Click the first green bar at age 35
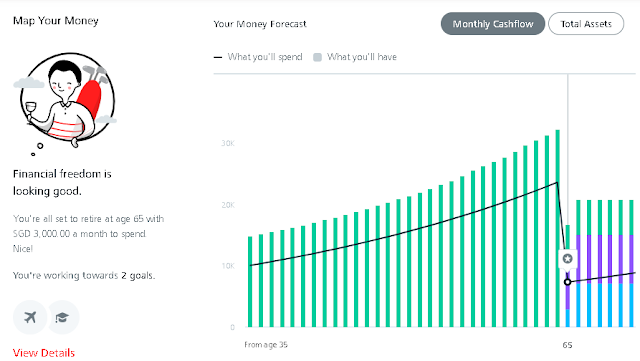Screen dimensions: 640x361 pos(250,282)
